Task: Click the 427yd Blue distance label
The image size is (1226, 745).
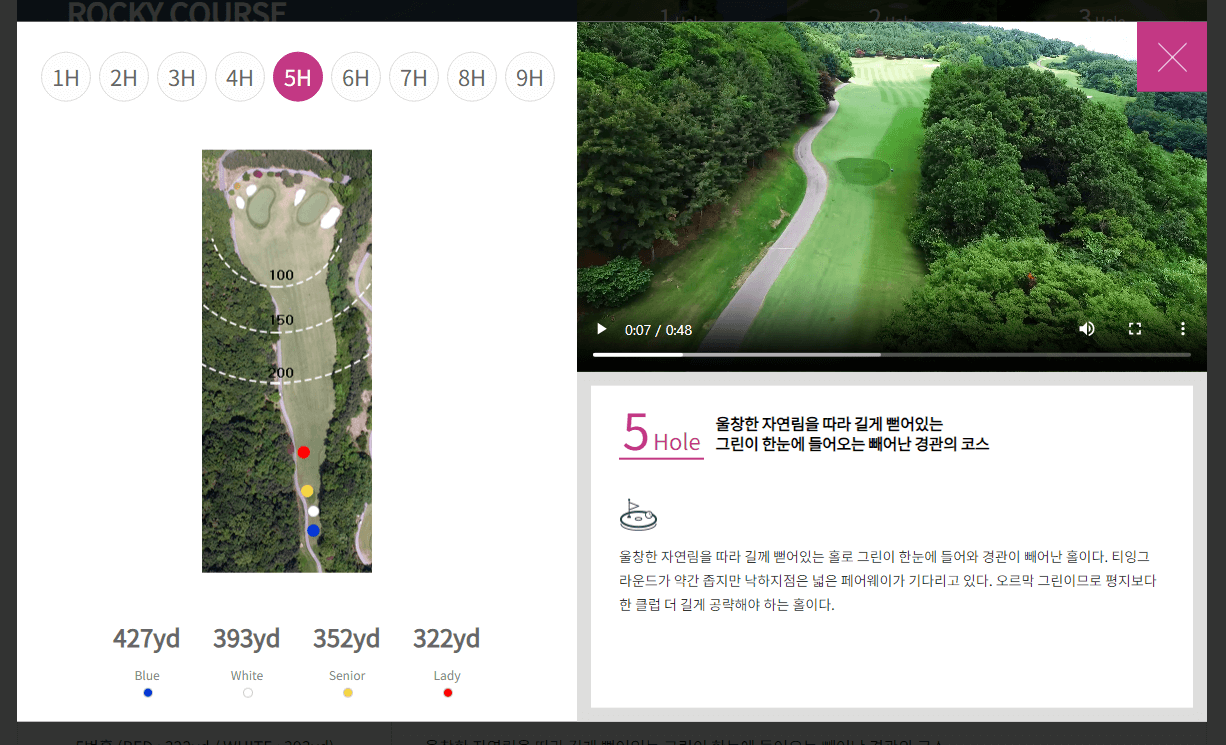Action: coord(147,638)
